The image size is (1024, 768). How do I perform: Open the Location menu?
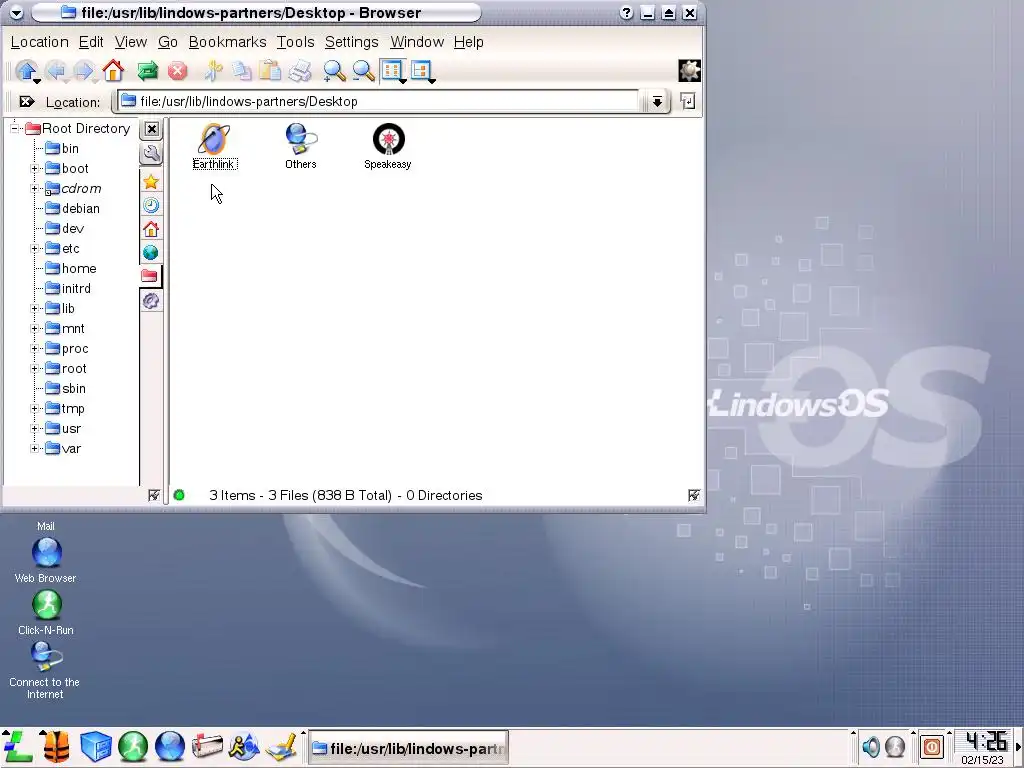coord(39,42)
